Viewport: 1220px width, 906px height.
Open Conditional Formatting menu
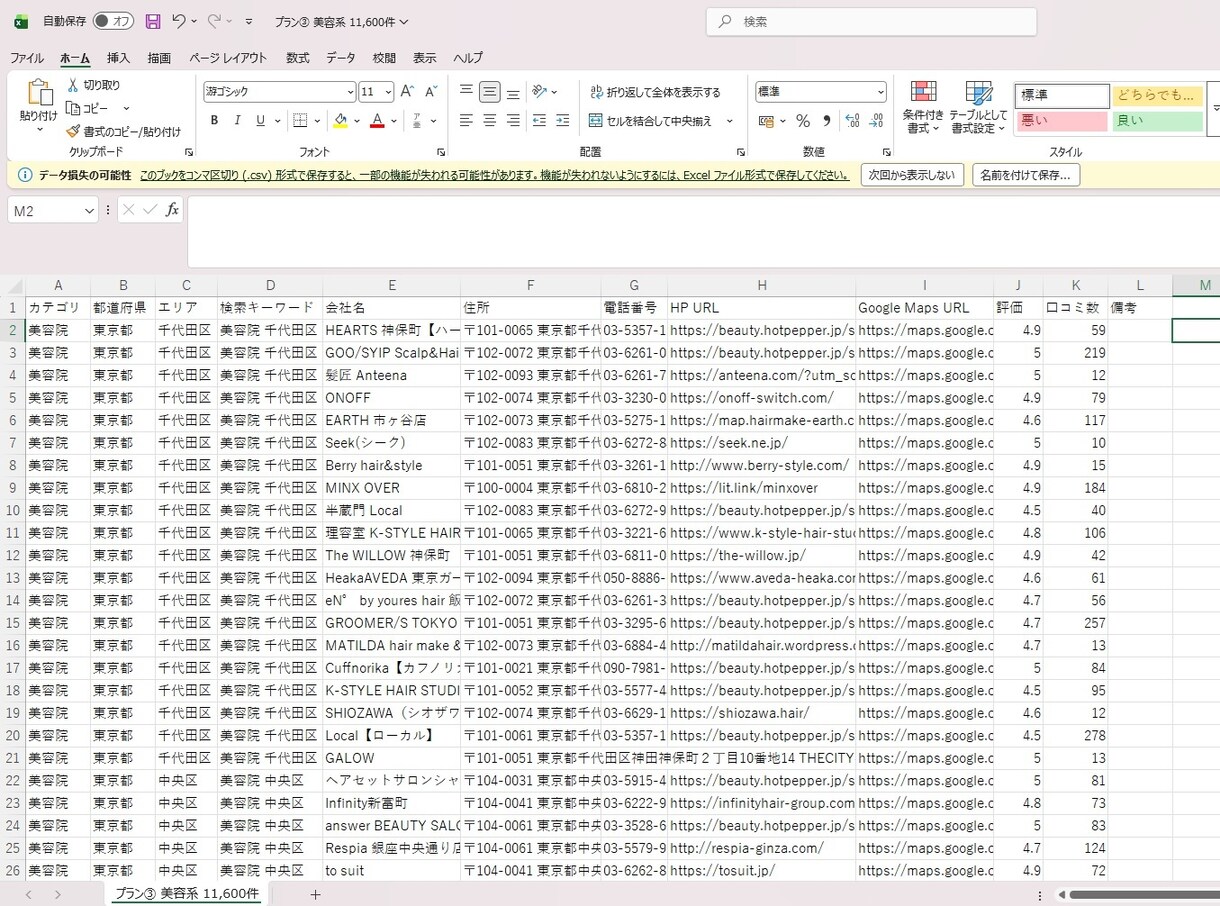[923, 107]
